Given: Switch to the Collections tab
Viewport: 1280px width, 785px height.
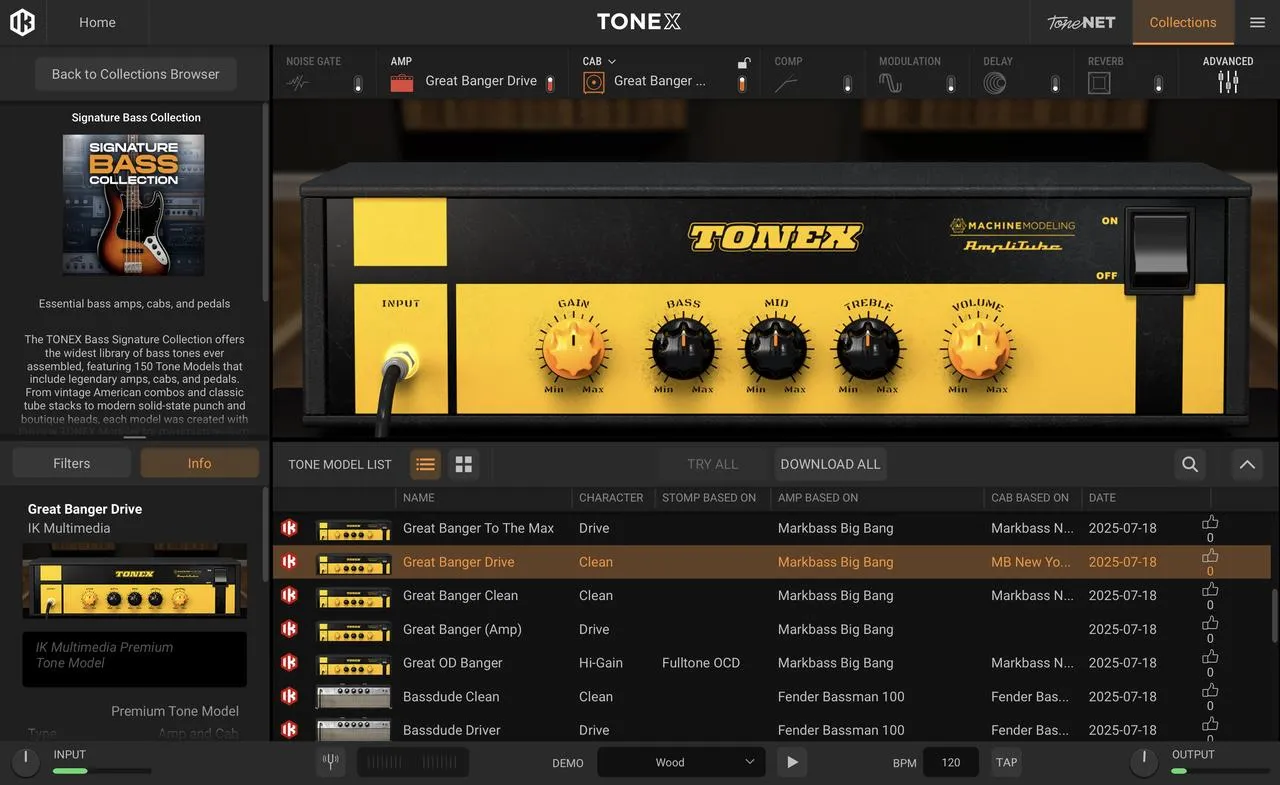Looking at the screenshot, I should coord(1183,22).
